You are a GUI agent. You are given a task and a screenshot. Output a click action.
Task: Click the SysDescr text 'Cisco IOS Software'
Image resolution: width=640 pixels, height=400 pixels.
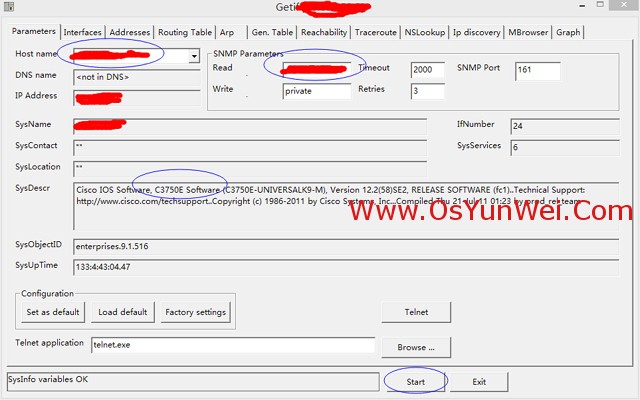pyautogui.click(x=113, y=190)
